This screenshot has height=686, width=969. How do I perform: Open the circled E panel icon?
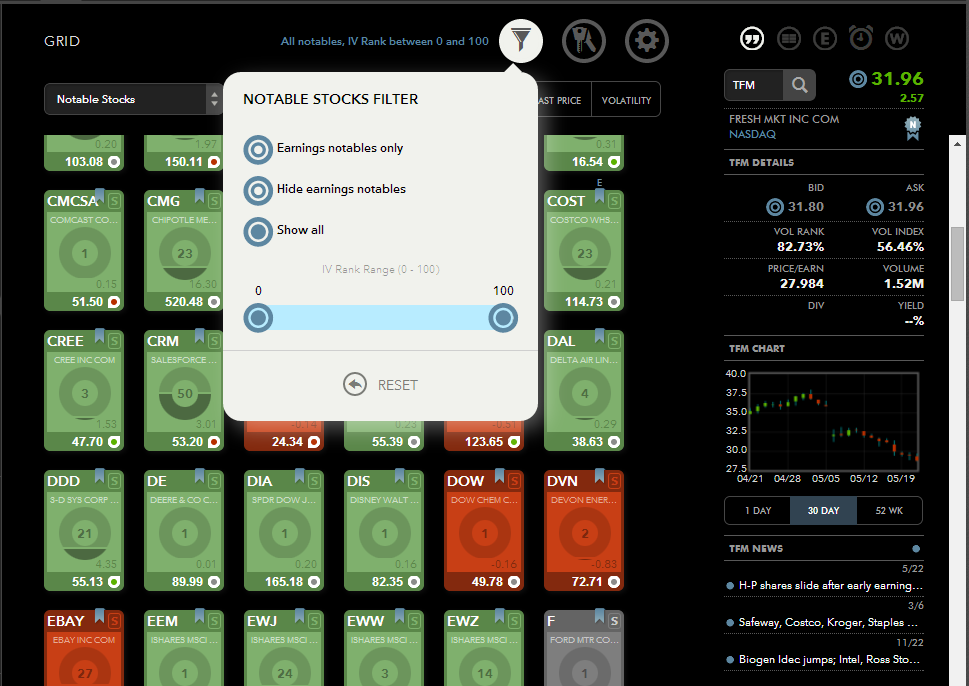824,39
